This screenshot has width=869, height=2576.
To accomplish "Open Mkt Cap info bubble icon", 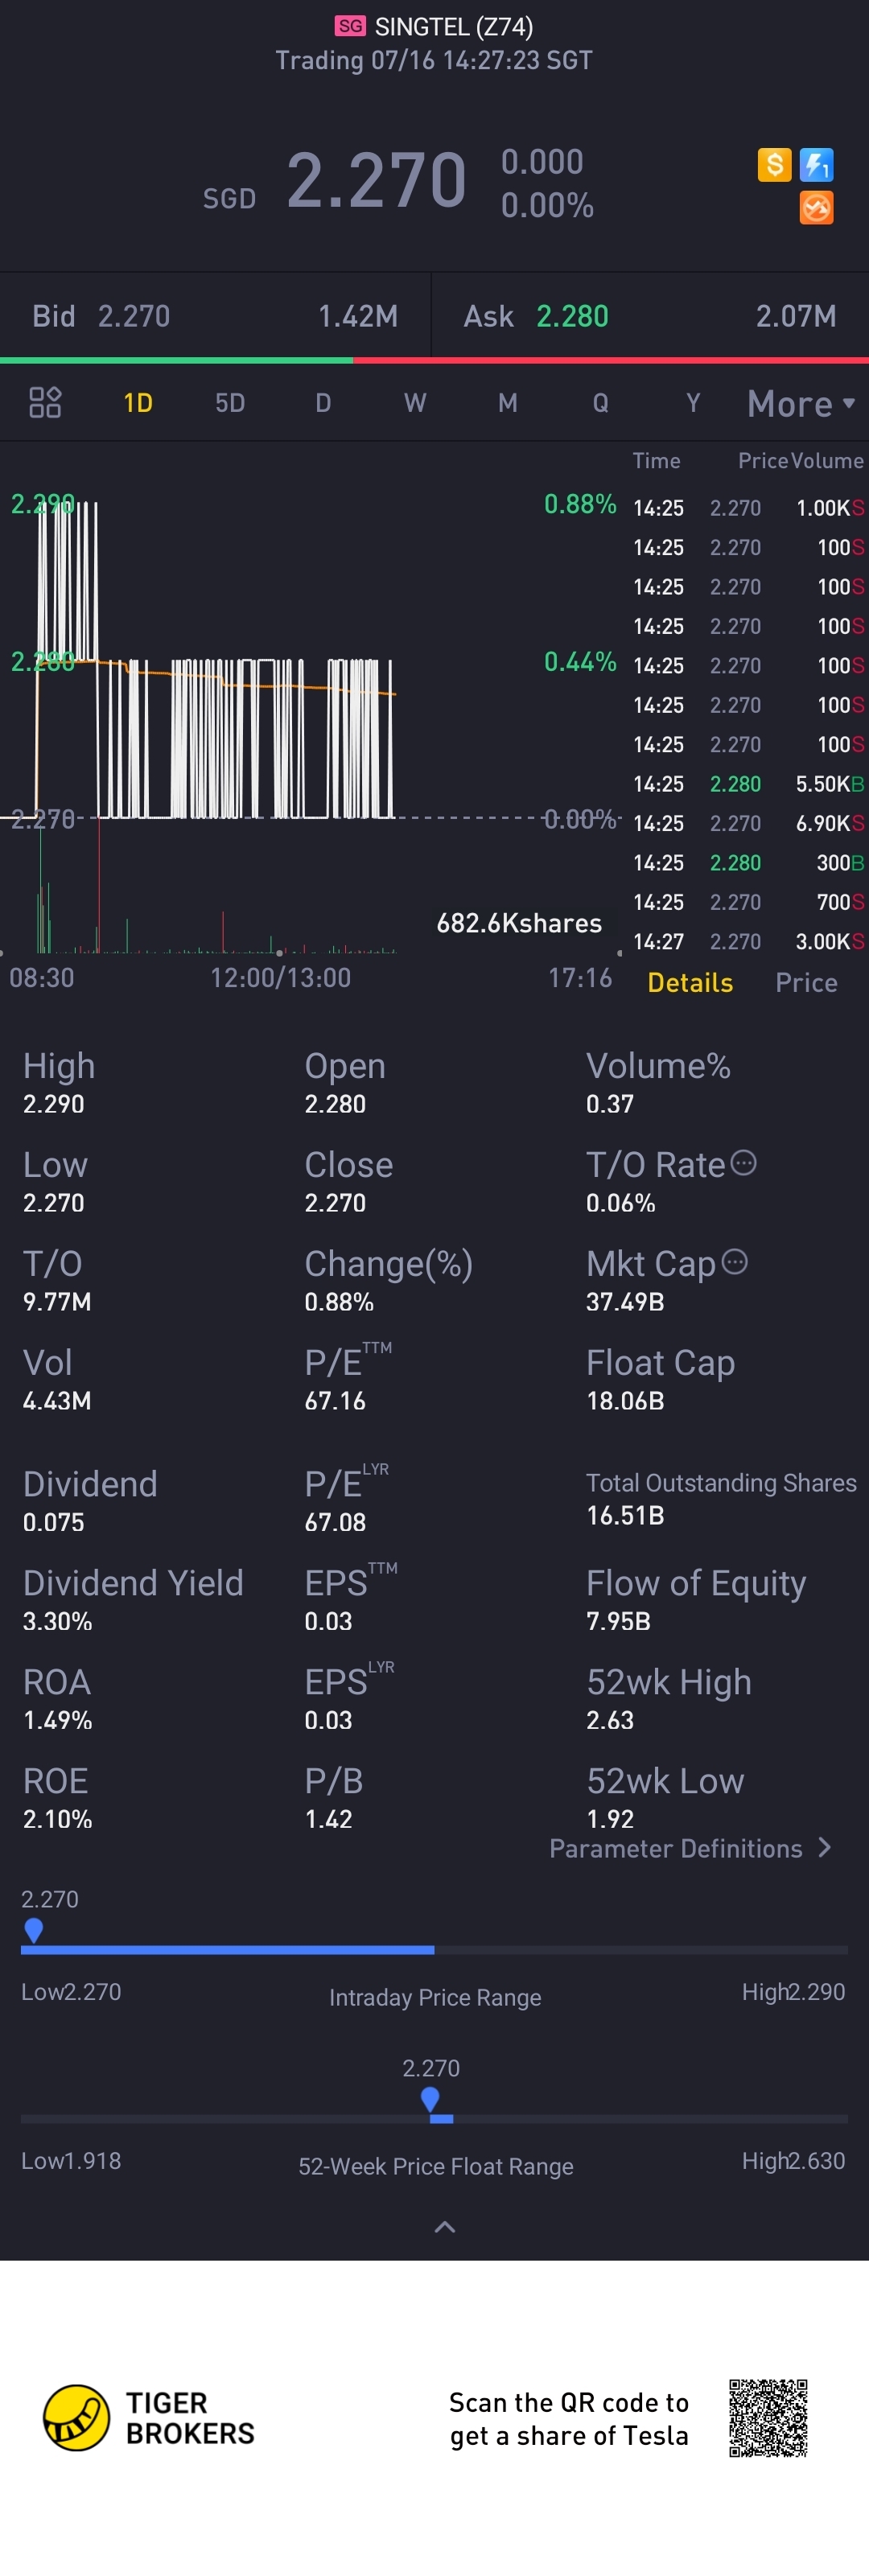I will [734, 1262].
